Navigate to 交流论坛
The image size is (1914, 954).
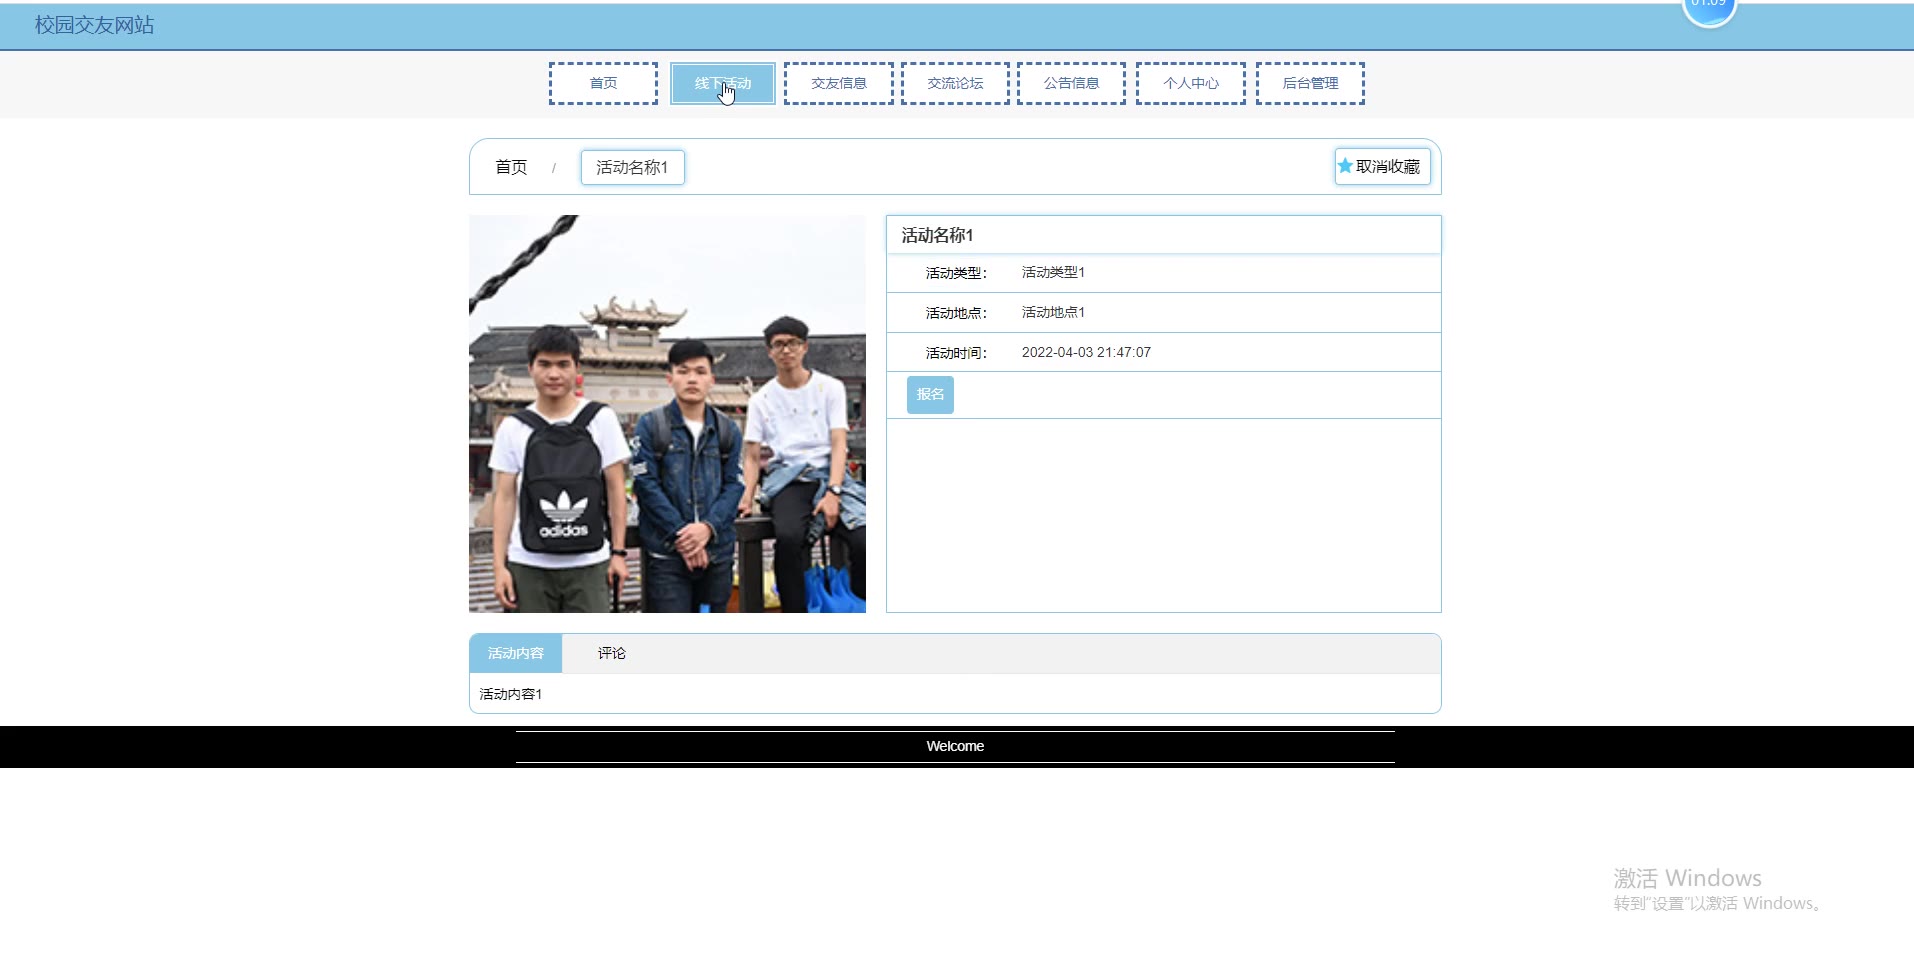point(955,83)
